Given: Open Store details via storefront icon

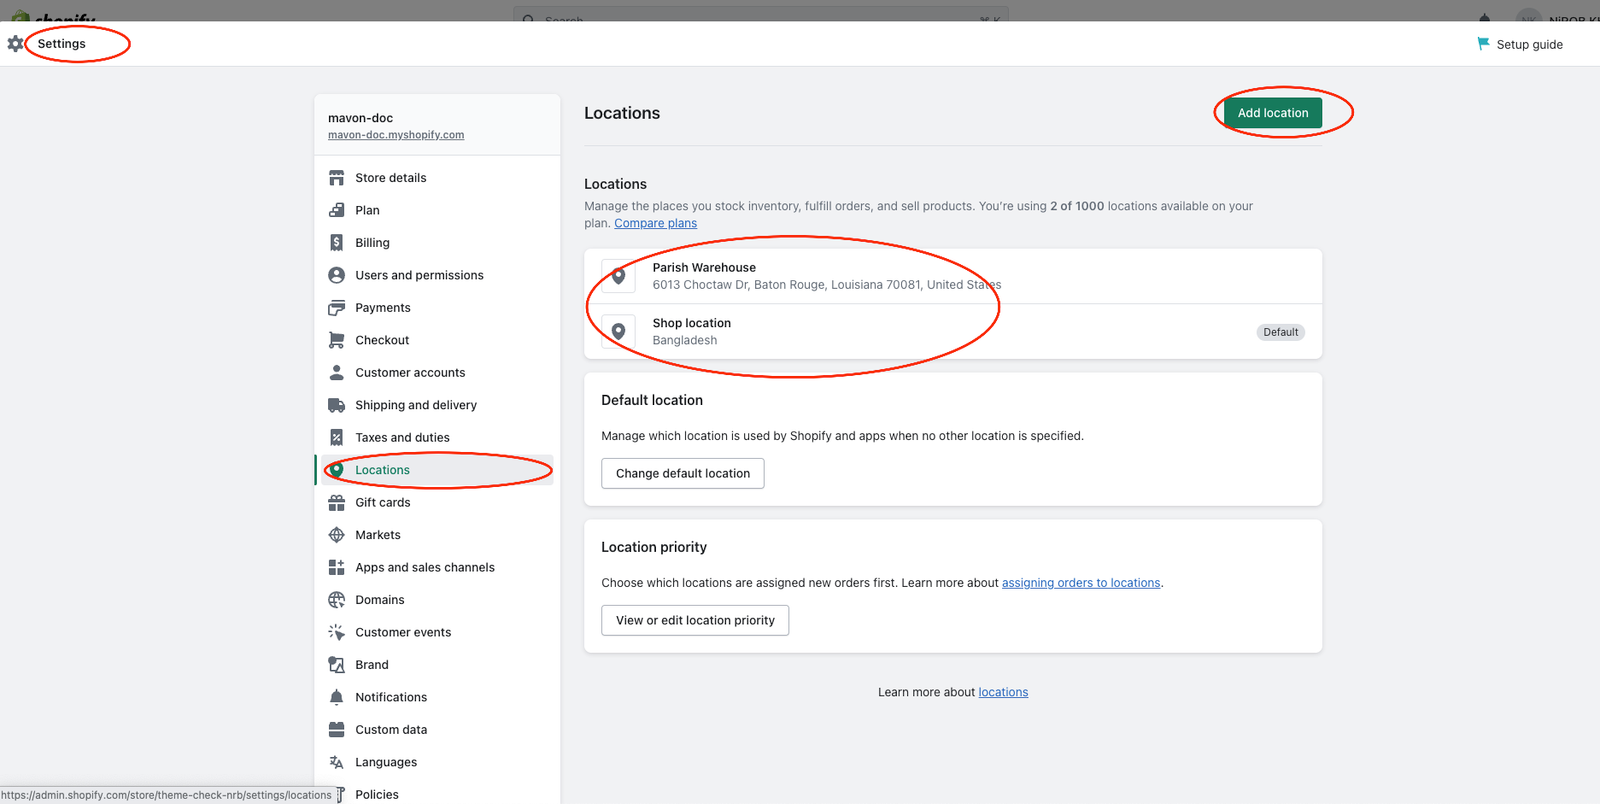Looking at the screenshot, I should pyautogui.click(x=337, y=178).
